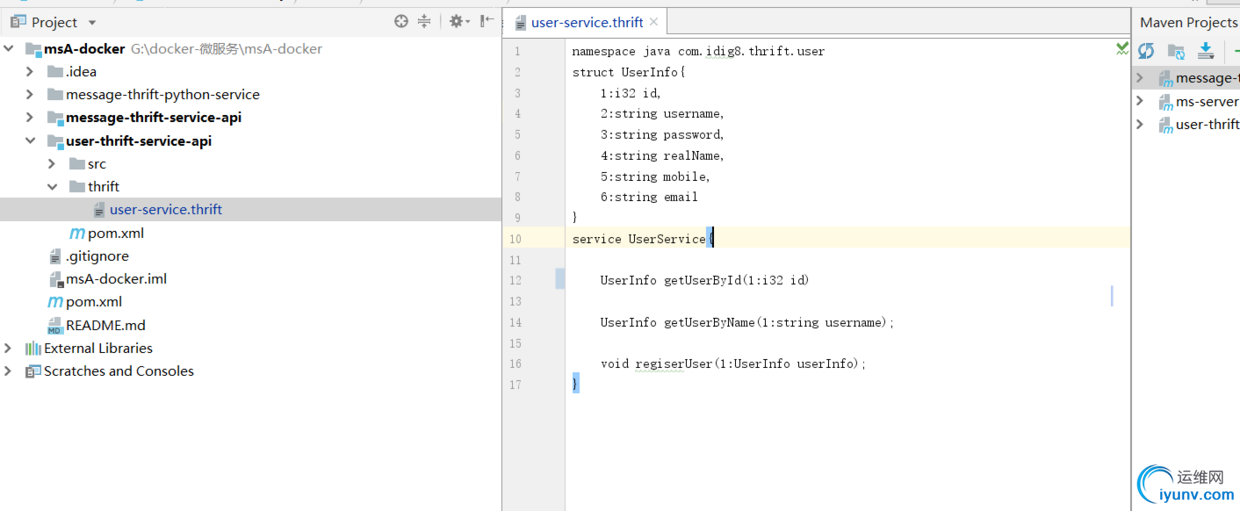This screenshot has height=511, width=1240.
Task: Click regiserUser method line
Action: point(733,364)
